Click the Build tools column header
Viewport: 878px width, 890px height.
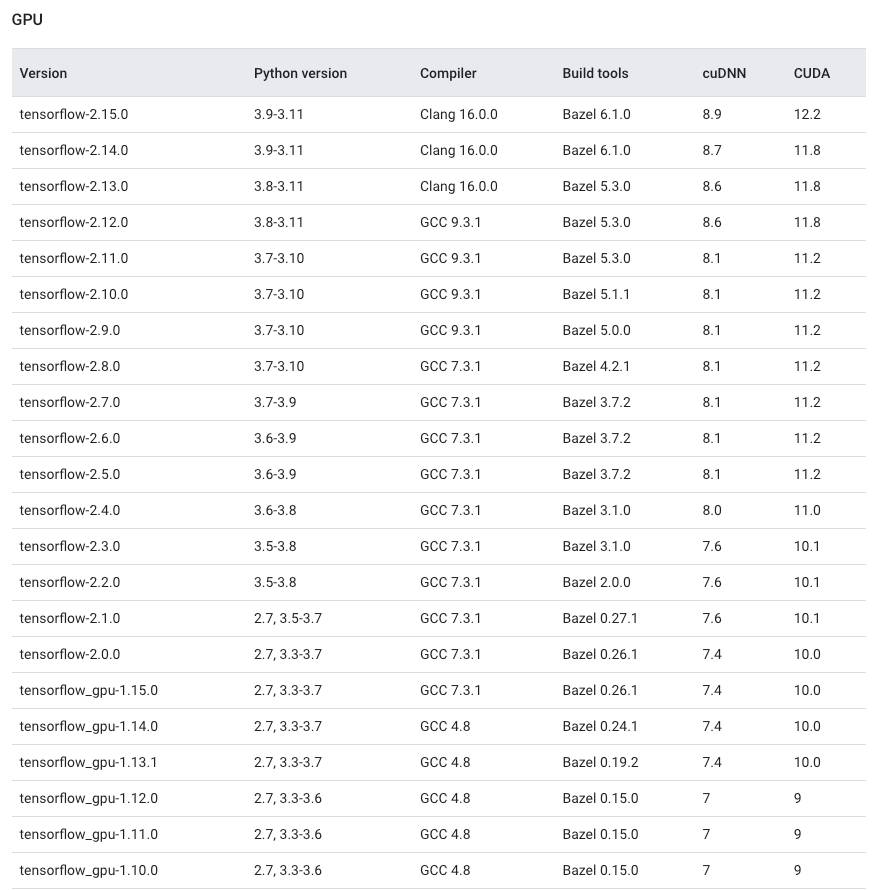[595, 73]
